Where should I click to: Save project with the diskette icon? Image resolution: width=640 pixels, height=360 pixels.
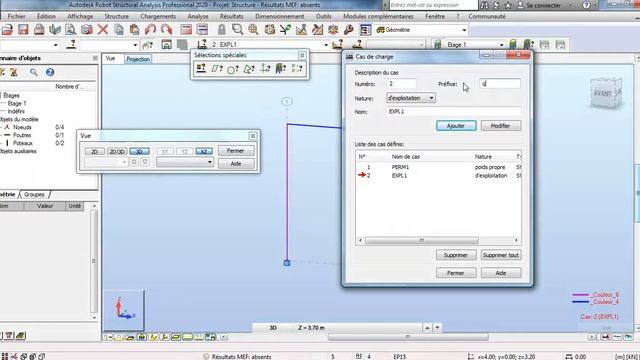[23, 30]
